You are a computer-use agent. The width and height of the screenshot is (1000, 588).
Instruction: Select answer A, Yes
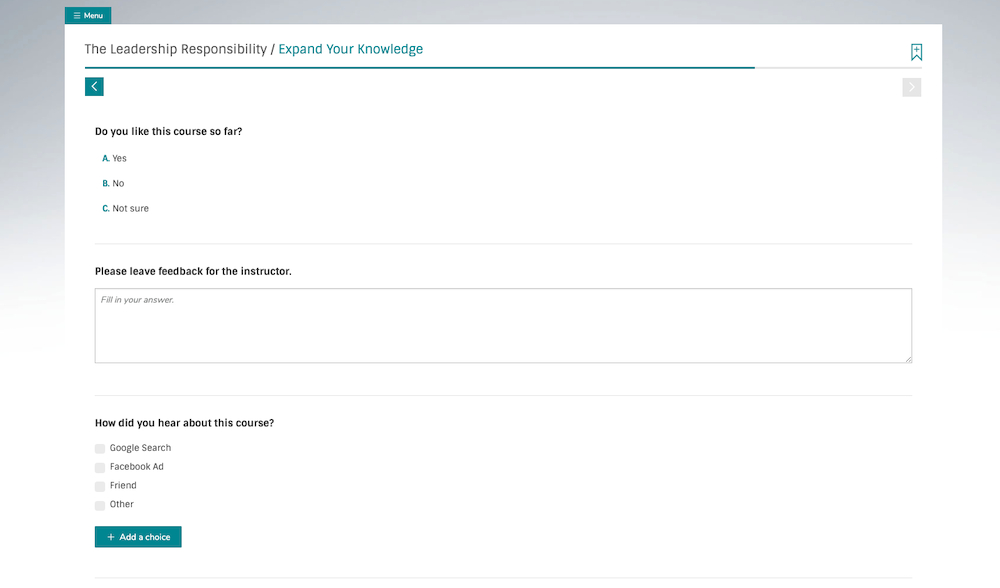(x=116, y=158)
